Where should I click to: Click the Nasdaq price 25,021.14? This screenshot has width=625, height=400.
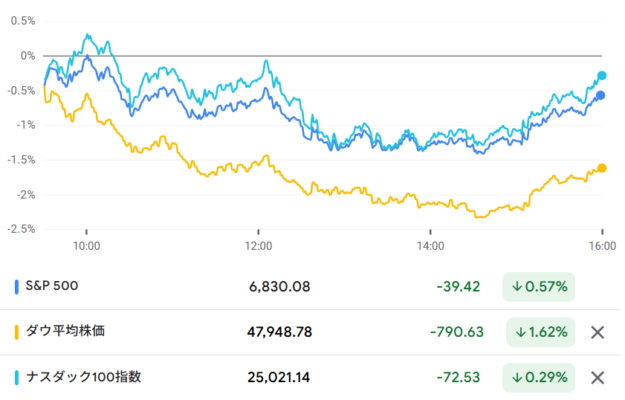coord(279,377)
